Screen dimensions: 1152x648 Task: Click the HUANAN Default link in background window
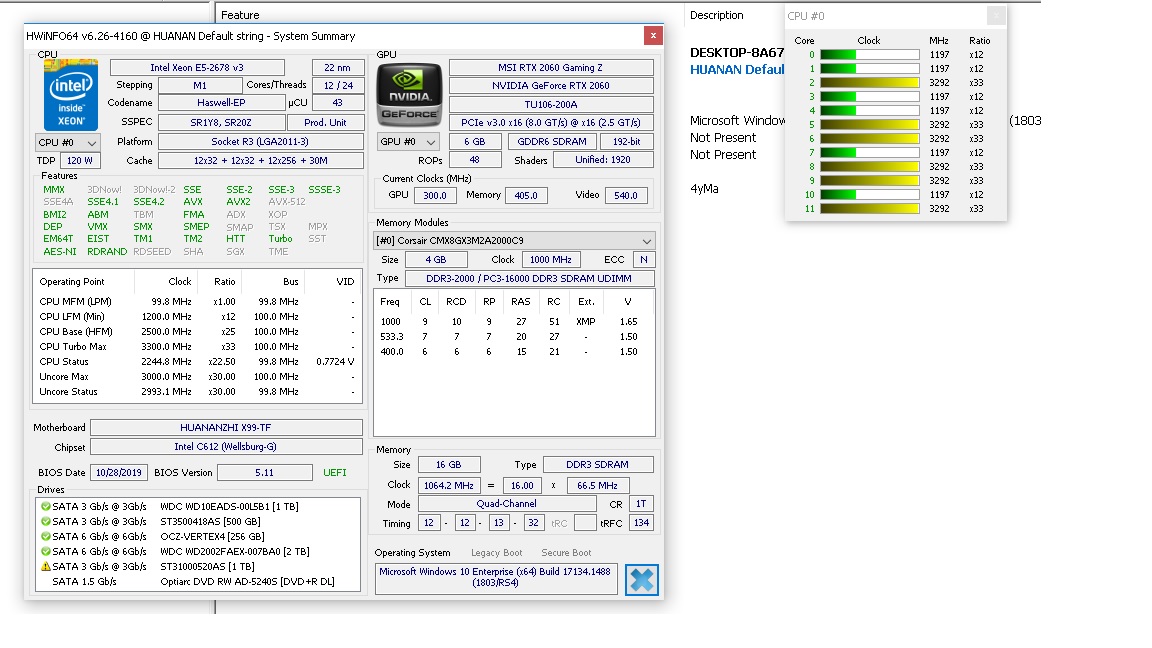(737, 70)
